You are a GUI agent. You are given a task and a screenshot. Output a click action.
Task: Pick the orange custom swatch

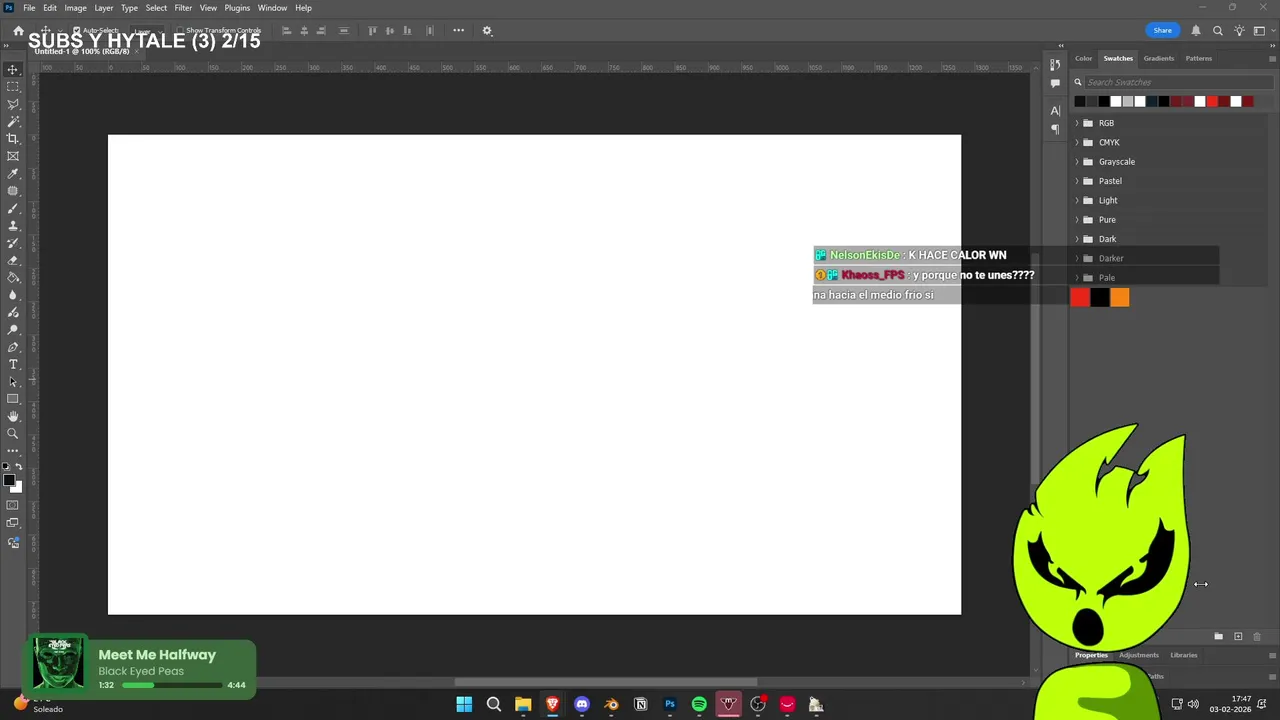coord(1120,297)
